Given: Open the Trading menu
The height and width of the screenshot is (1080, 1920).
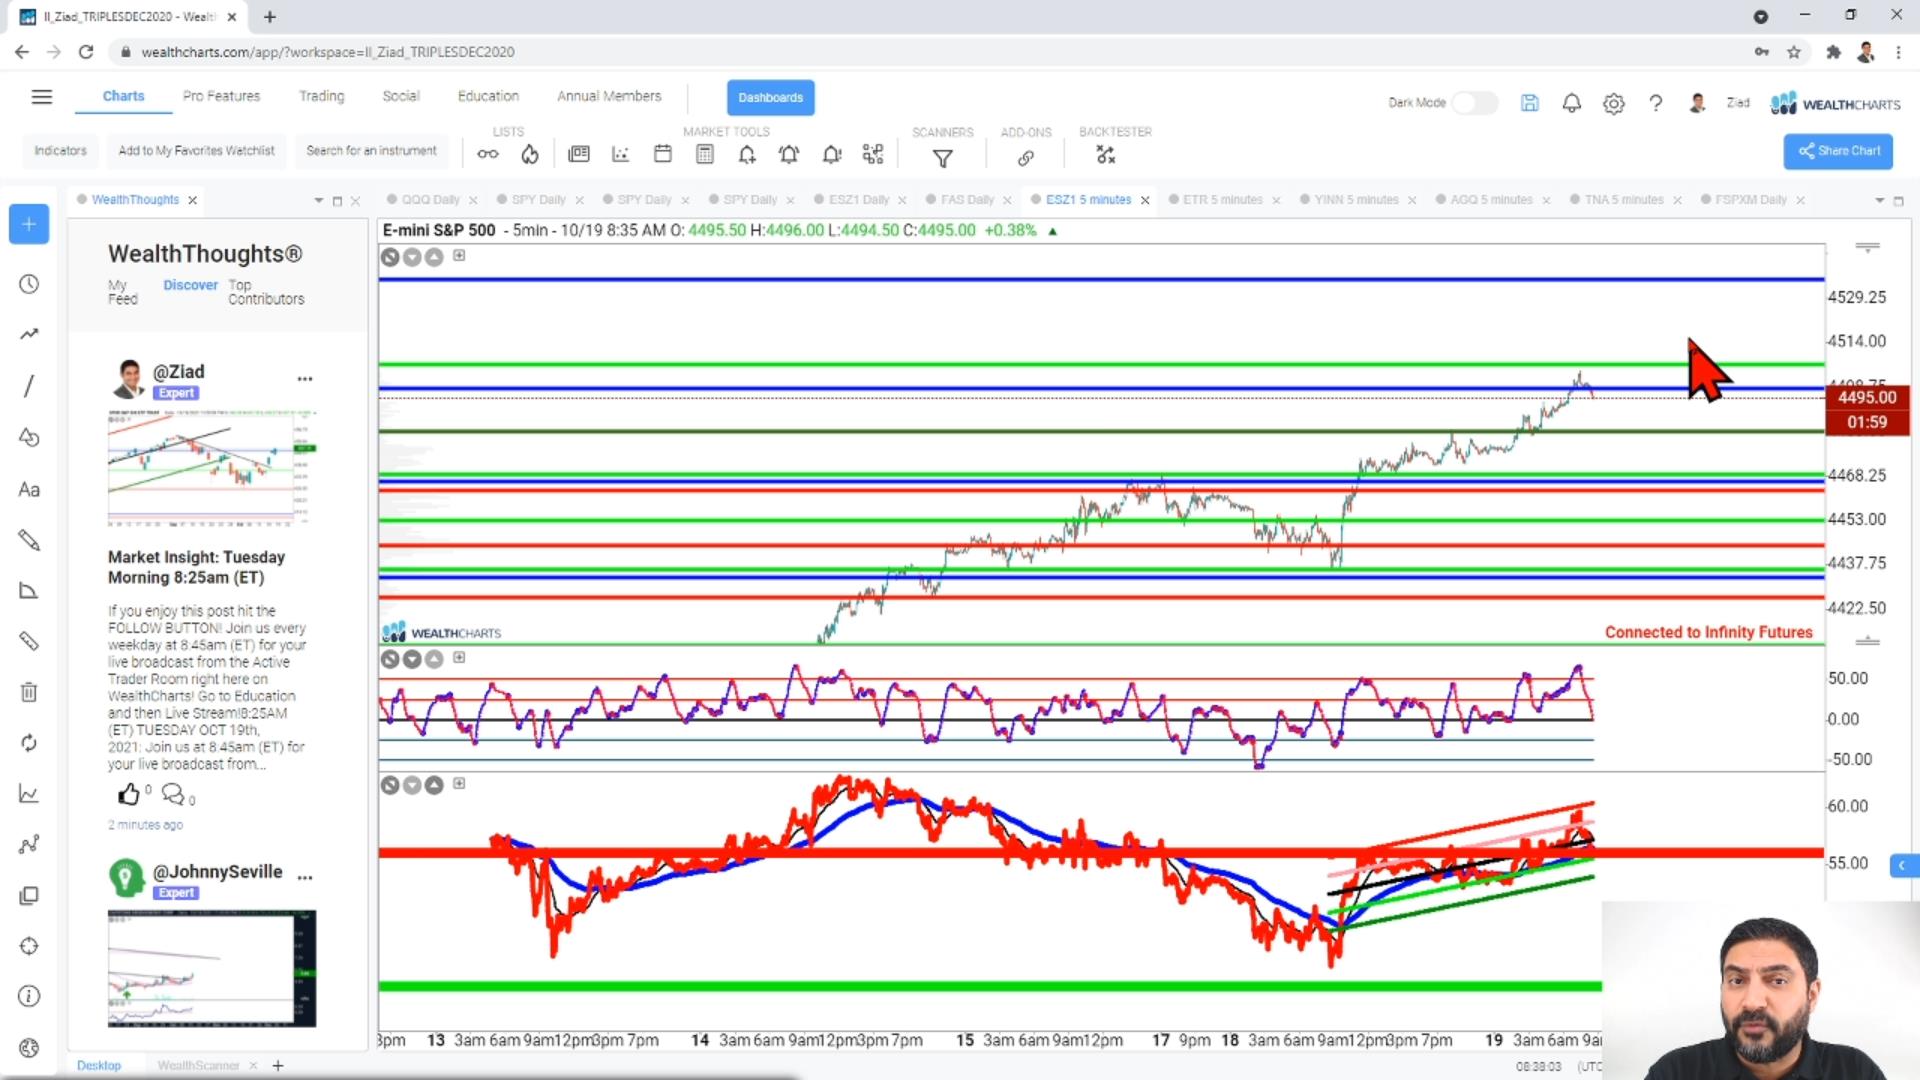Looking at the screenshot, I should point(321,96).
